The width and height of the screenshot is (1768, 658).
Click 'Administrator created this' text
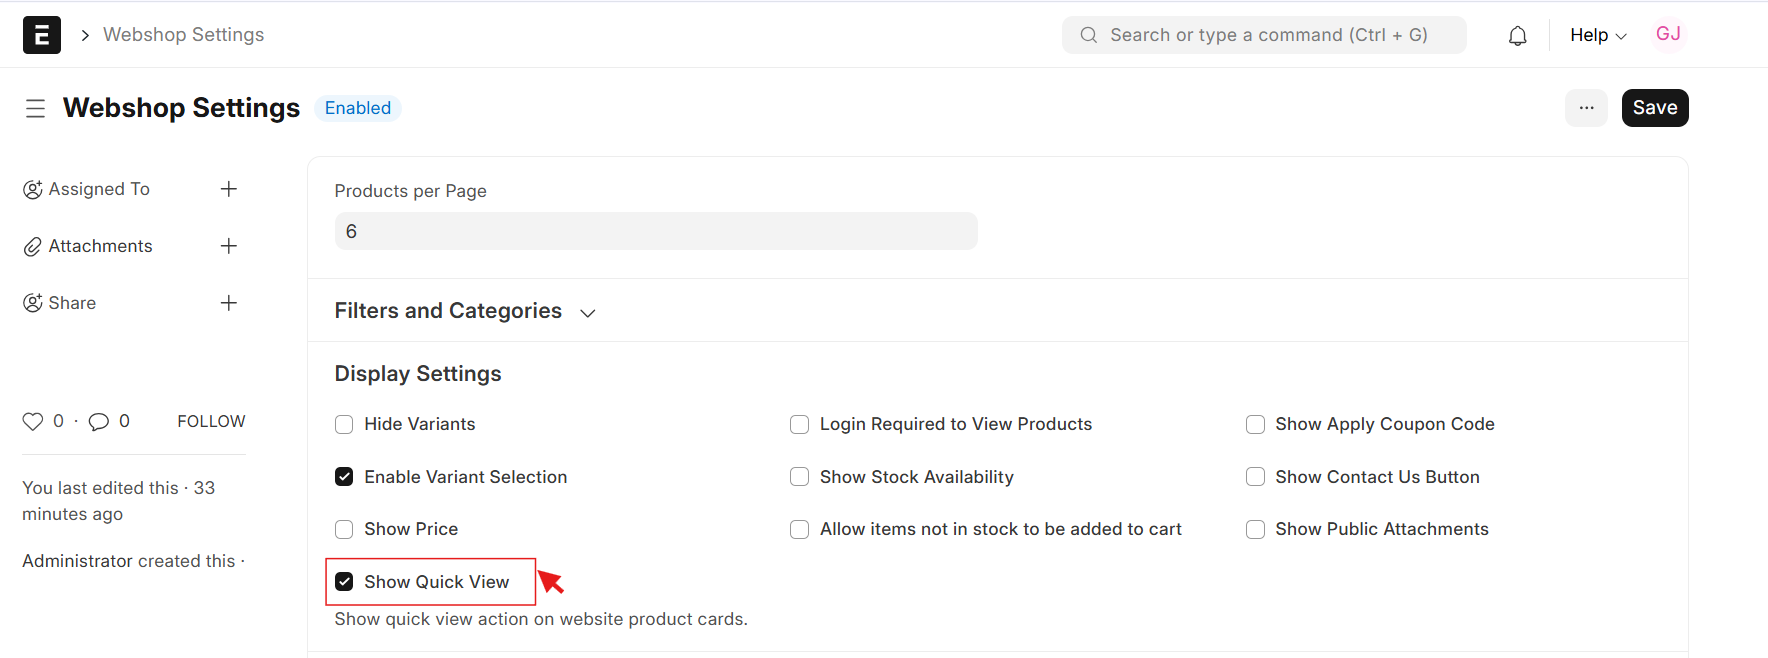133,561
